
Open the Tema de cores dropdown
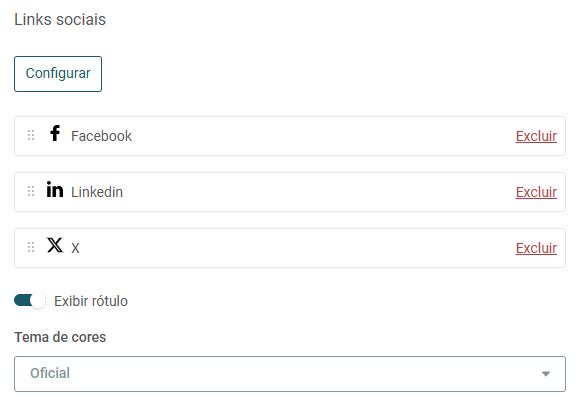[290, 374]
